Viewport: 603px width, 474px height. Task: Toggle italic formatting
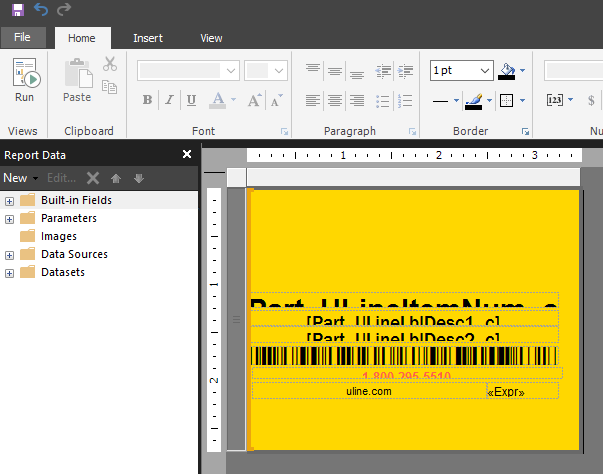tap(170, 100)
